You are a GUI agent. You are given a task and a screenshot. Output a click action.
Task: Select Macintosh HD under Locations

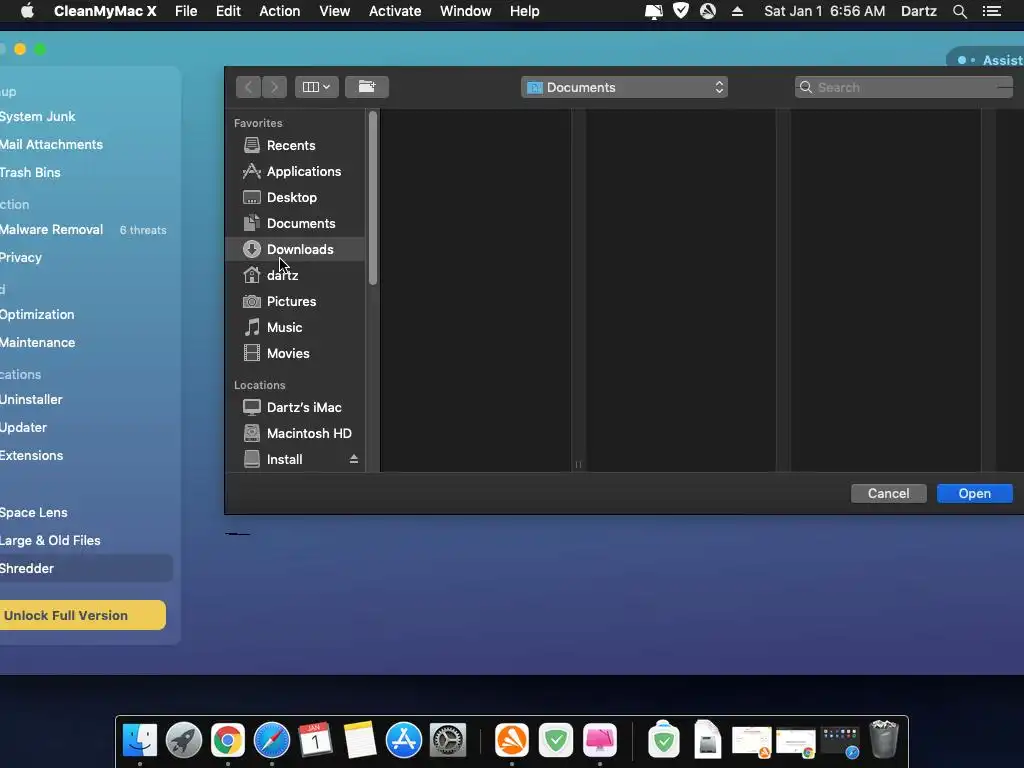[297, 433]
